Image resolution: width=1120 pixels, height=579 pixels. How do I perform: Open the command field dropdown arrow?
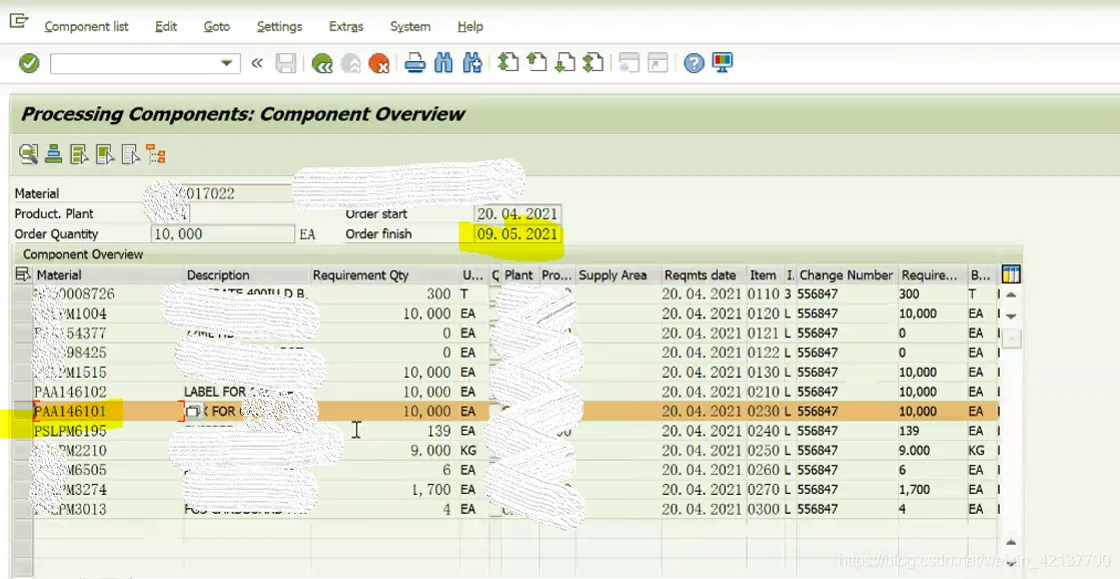[x=226, y=64]
